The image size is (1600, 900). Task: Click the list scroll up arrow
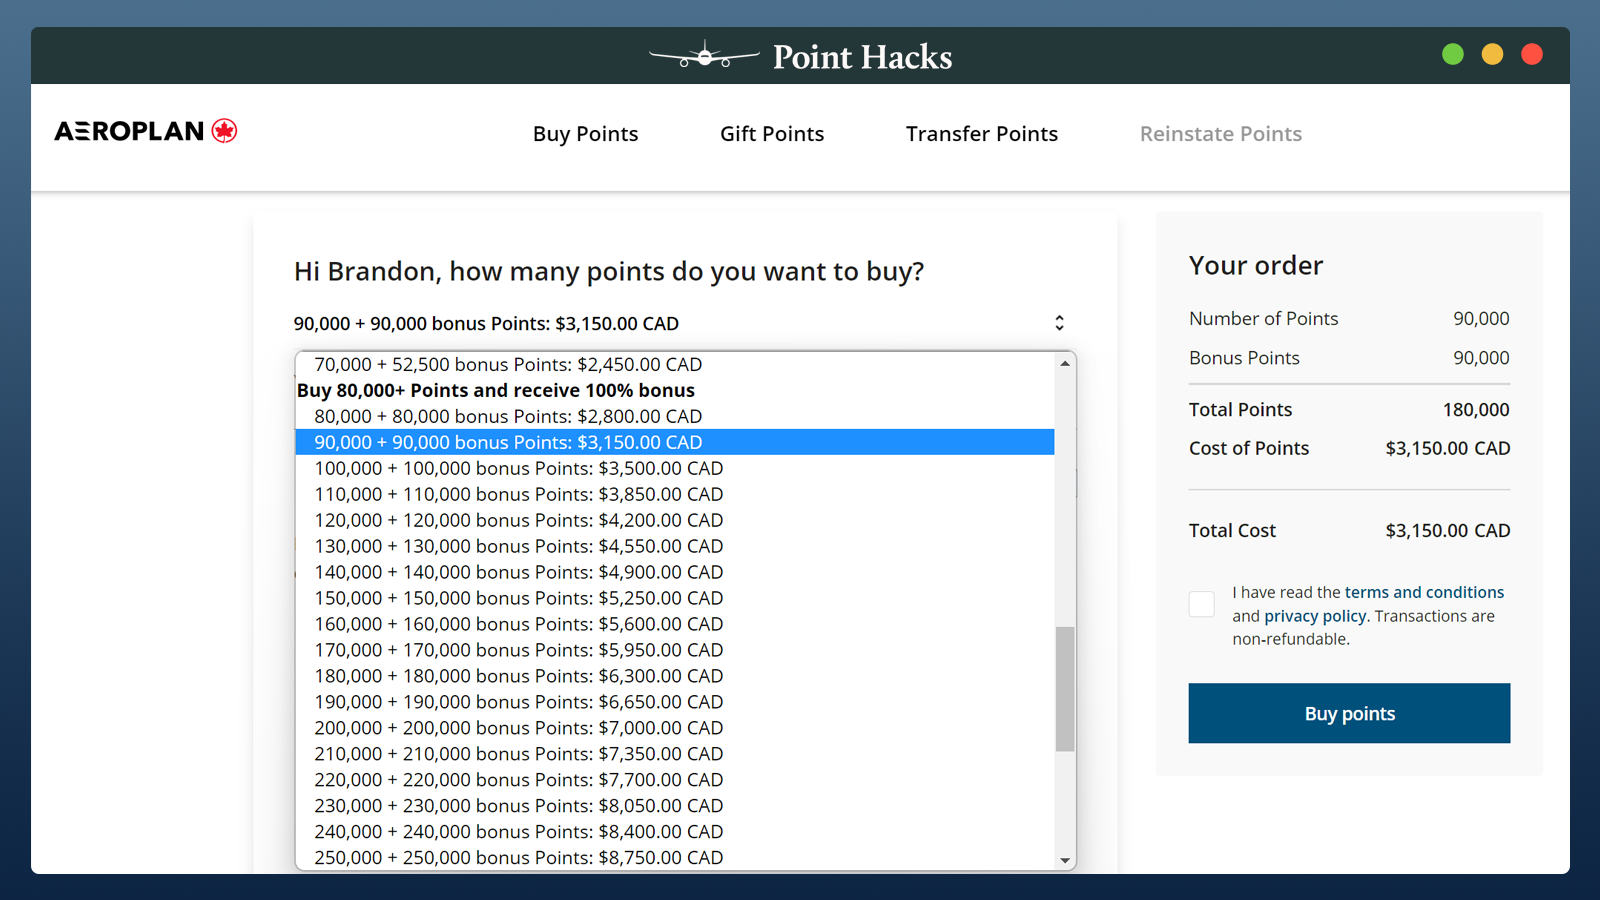tap(1065, 363)
